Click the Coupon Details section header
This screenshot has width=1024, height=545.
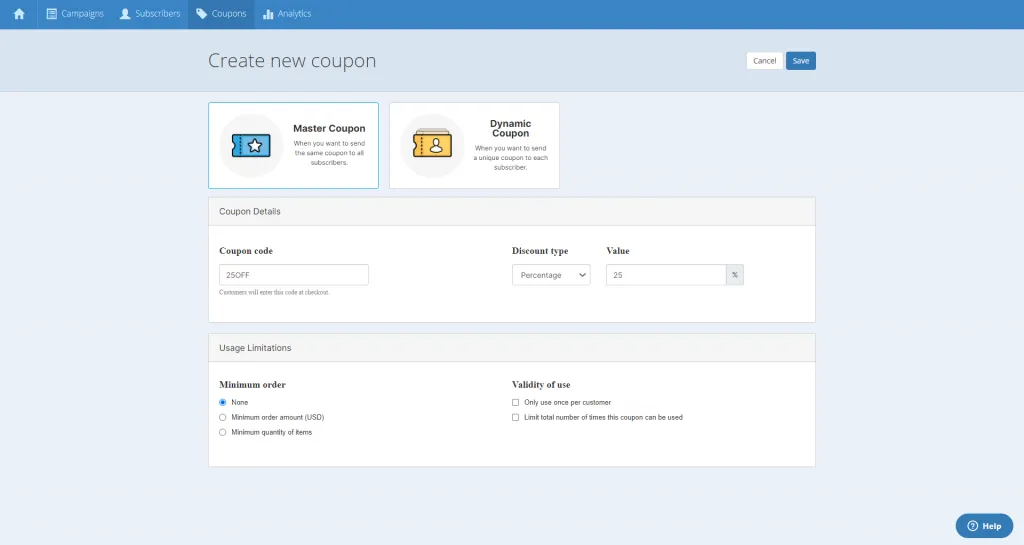click(512, 211)
